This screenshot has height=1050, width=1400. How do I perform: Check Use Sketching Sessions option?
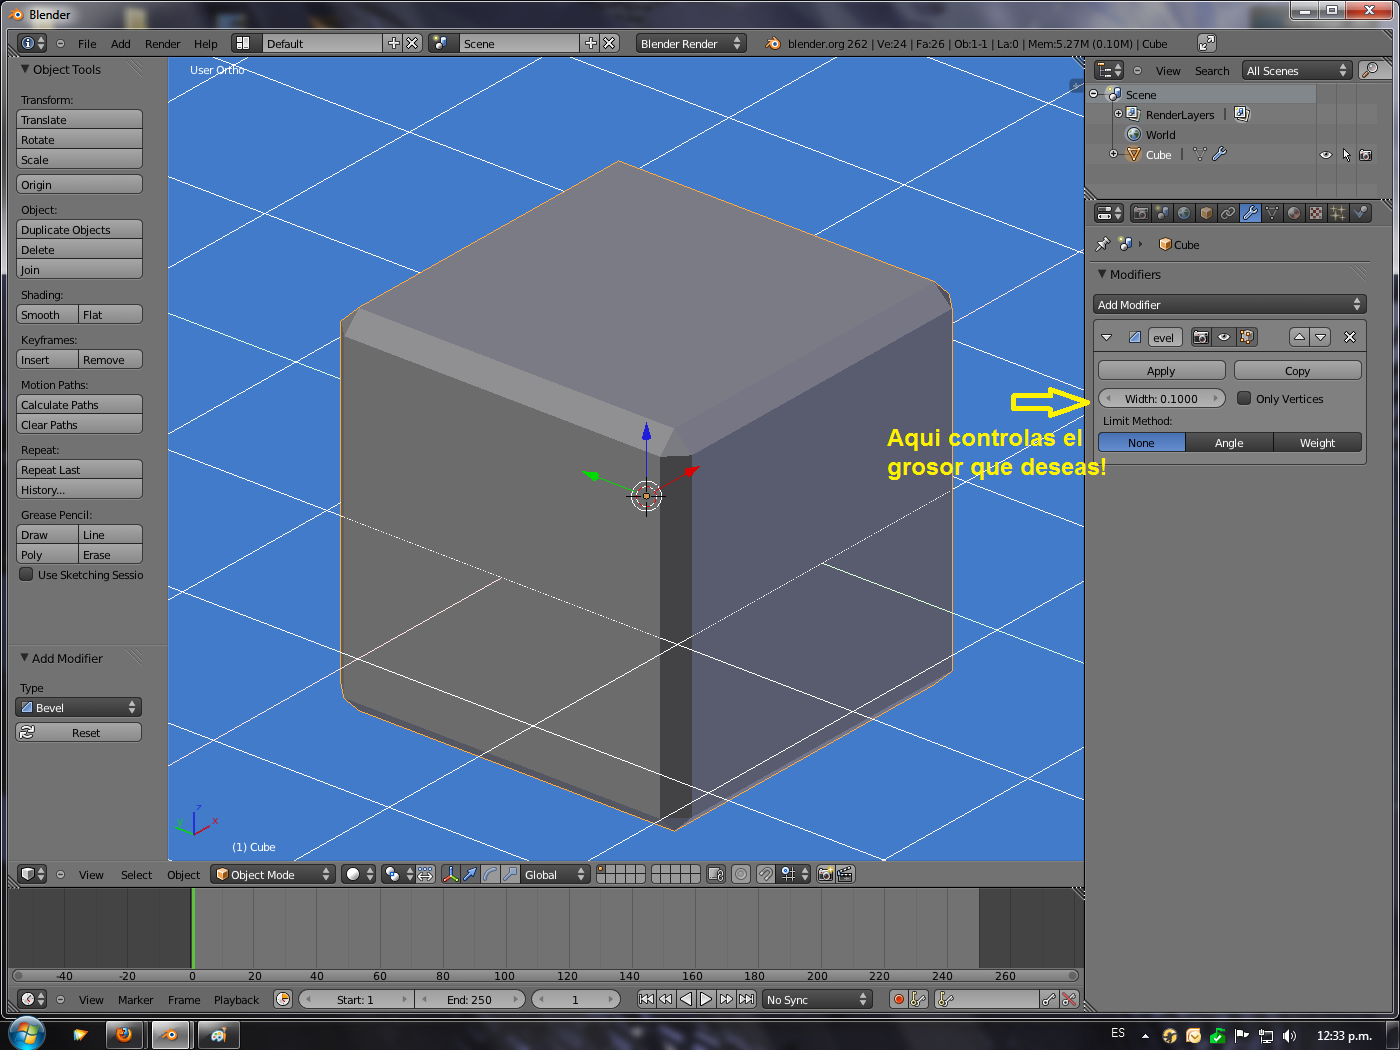point(27,575)
